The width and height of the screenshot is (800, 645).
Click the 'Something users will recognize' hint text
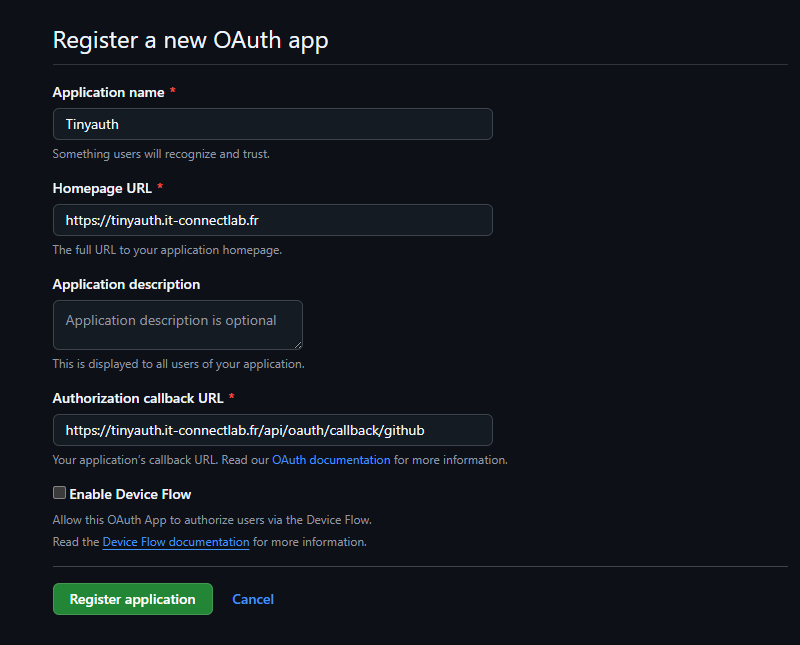click(161, 154)
